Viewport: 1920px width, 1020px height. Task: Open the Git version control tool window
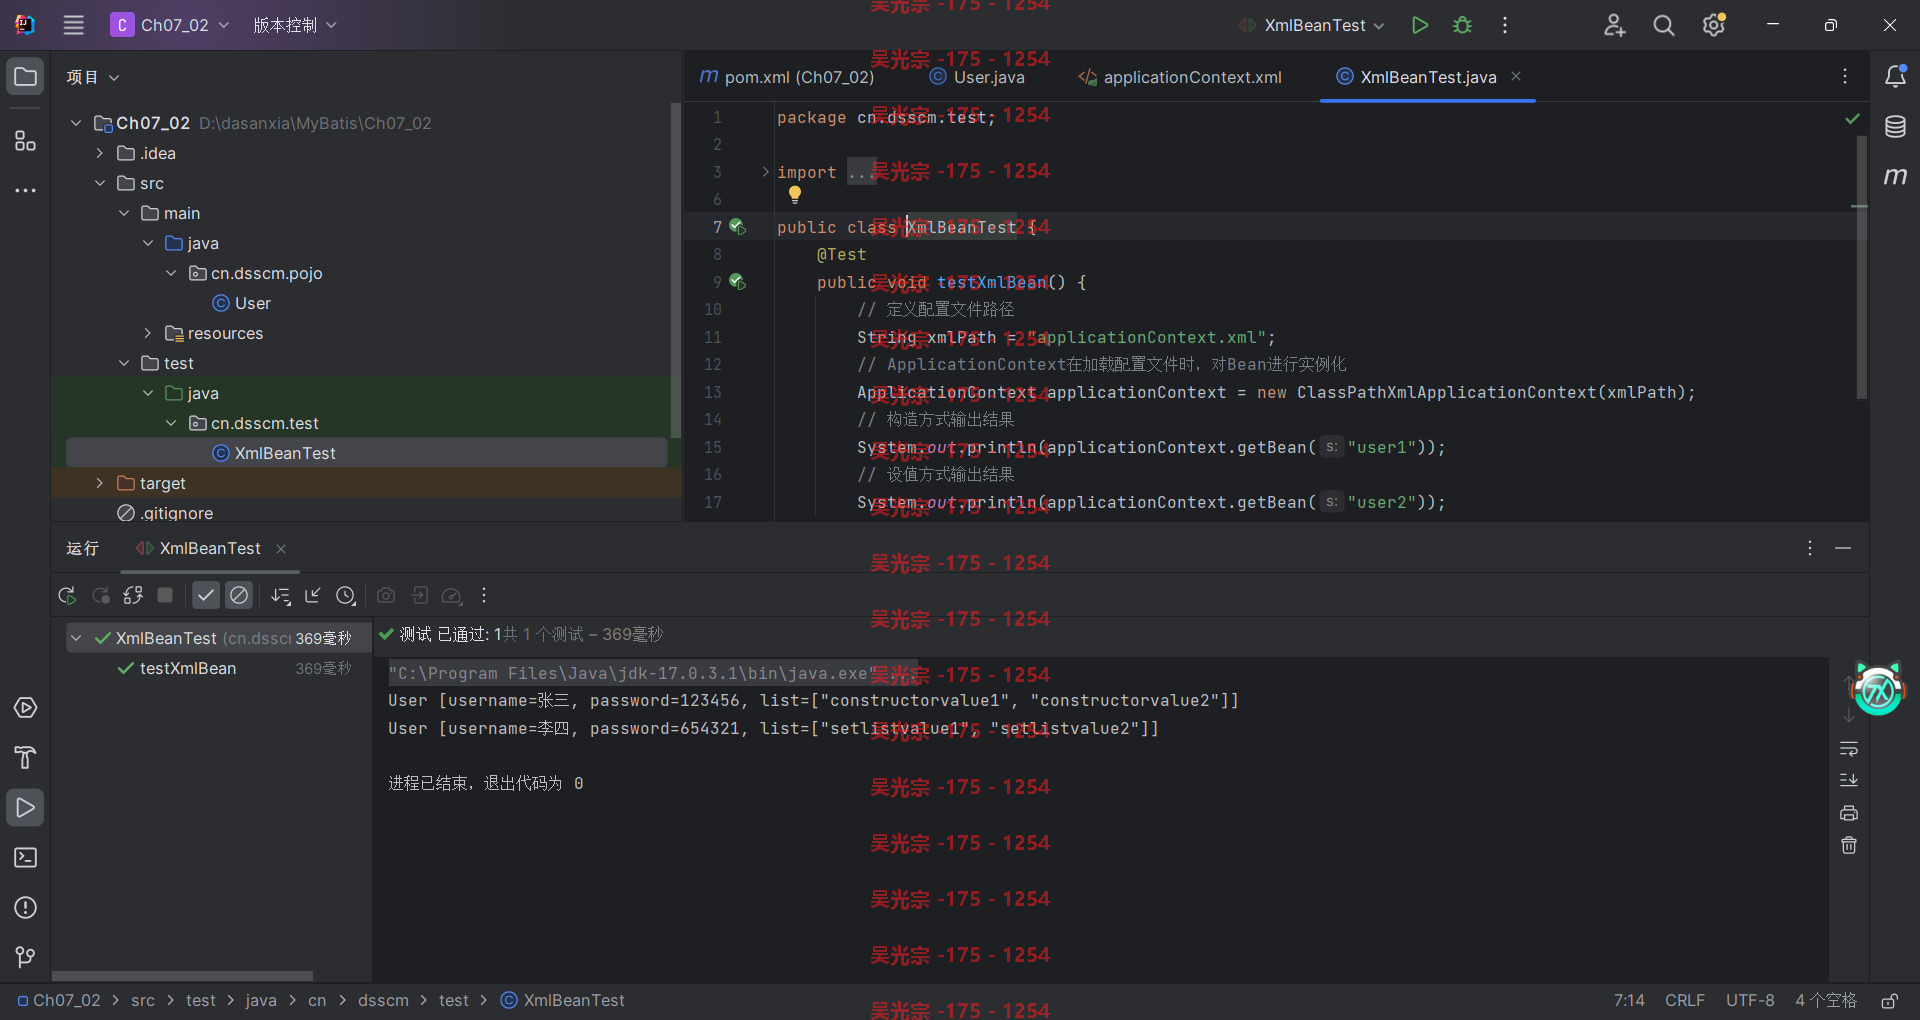[x=26, y=958]
